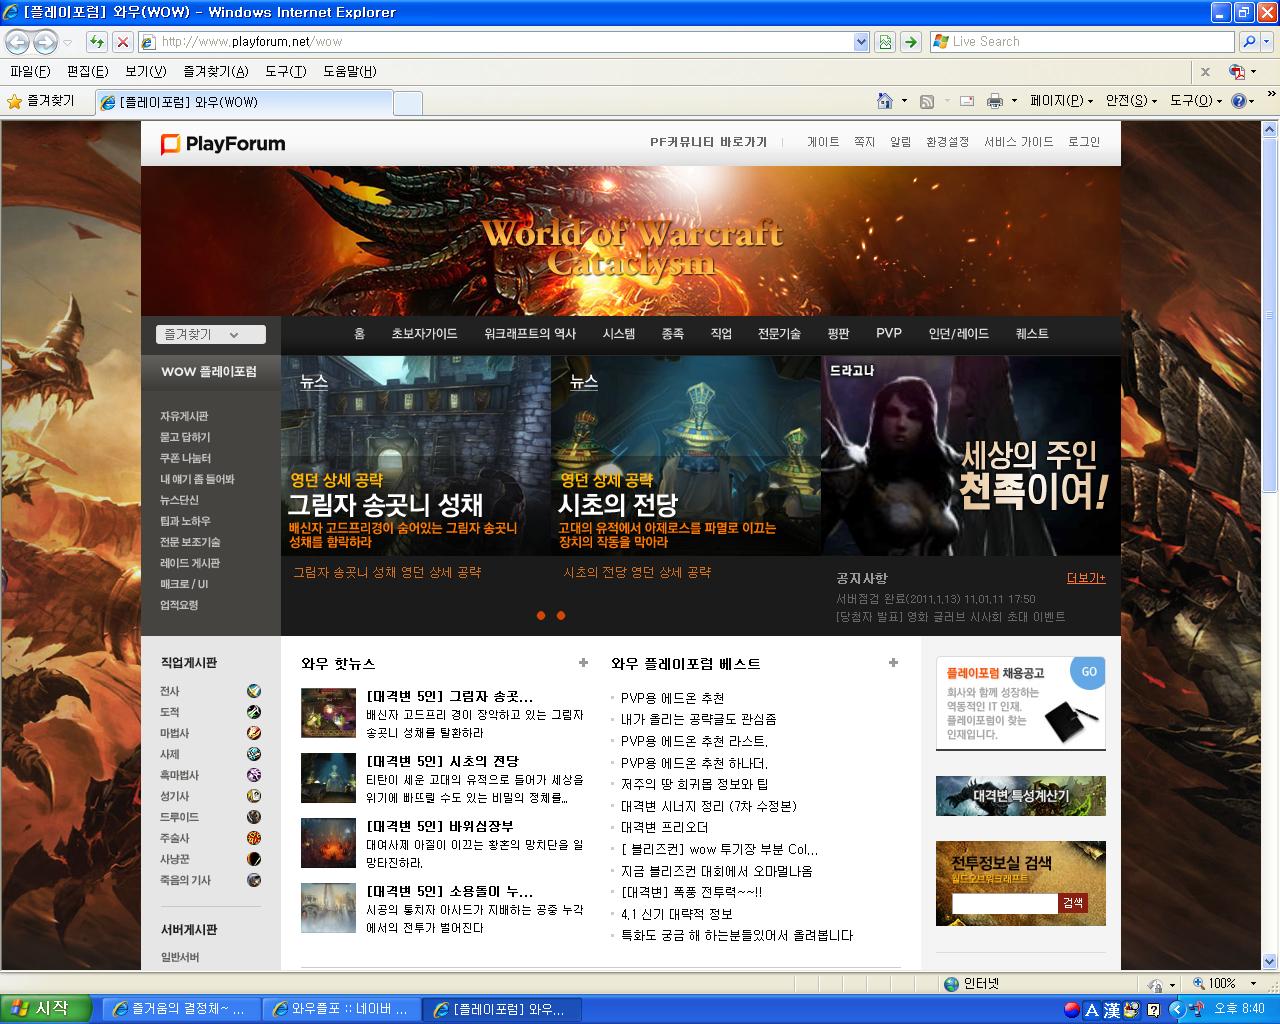Click the 로그인 link

(1084, 142)
